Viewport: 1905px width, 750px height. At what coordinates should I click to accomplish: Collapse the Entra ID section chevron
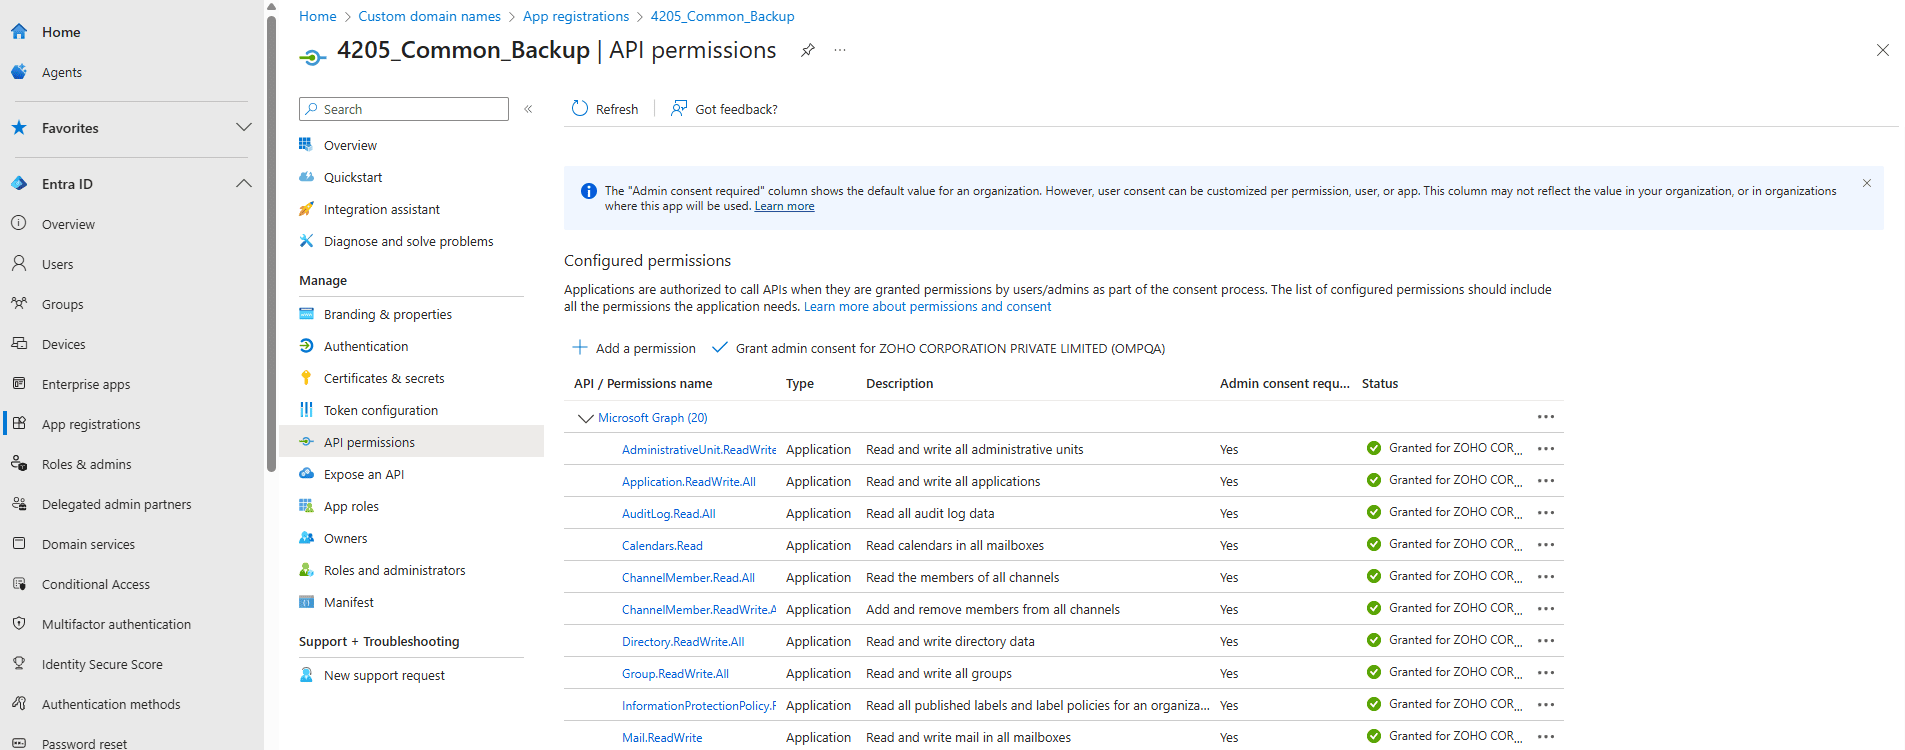point(243,183)
